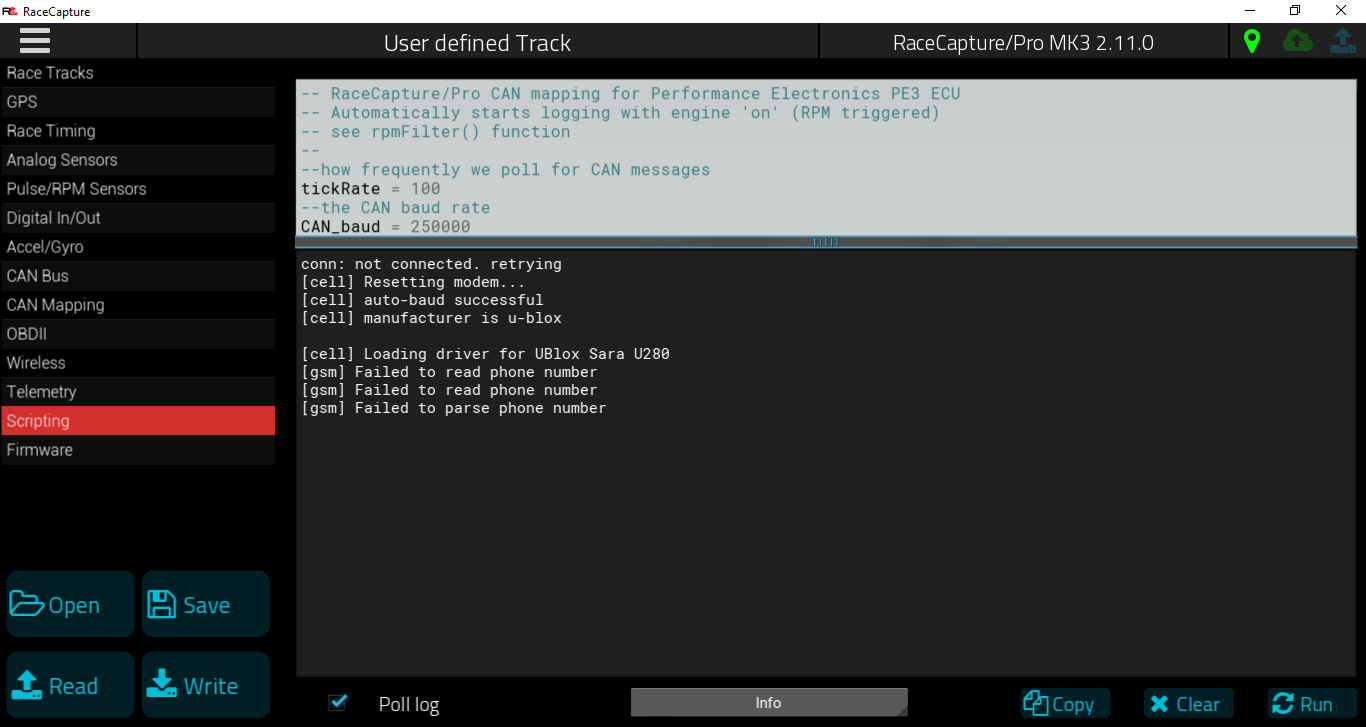Open OBDII settings
1366x727 pixels.
point(138,334)
